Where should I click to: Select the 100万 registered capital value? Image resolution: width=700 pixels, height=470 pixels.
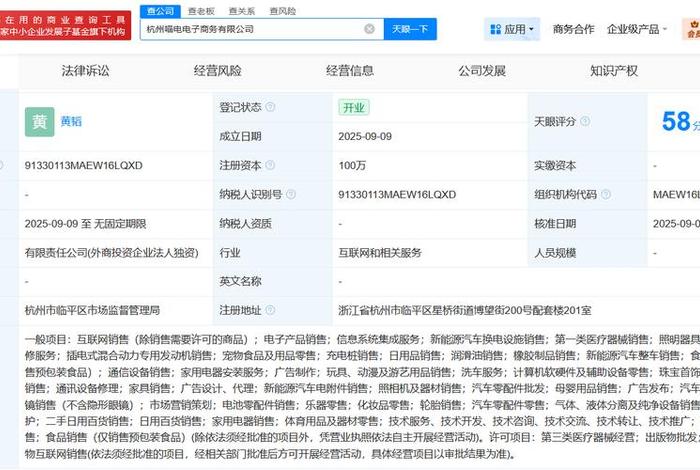click(x=352, y=166)
